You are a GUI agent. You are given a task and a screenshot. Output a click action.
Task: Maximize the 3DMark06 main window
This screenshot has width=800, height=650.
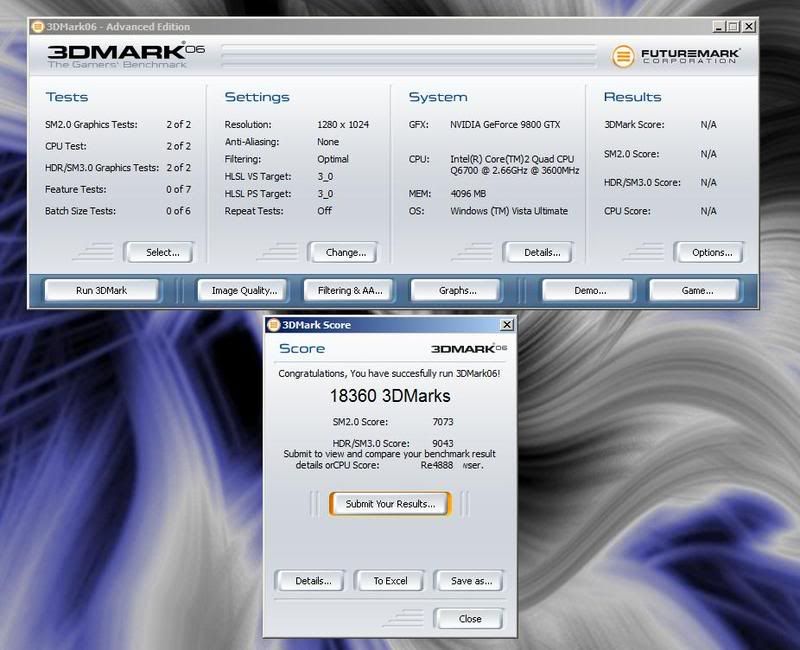click(733, 27)
